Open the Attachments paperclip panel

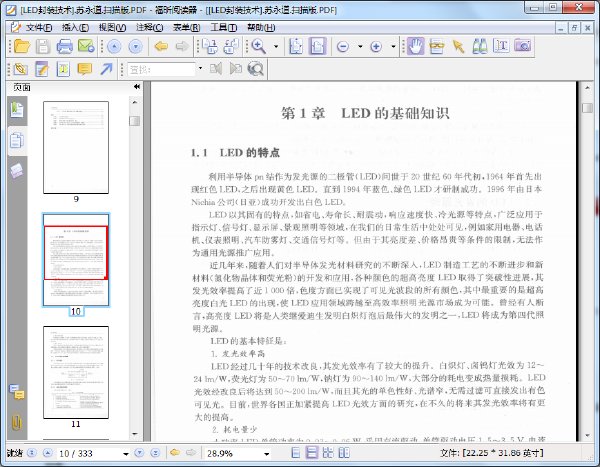pyautogui.click(x=16, y=422)
